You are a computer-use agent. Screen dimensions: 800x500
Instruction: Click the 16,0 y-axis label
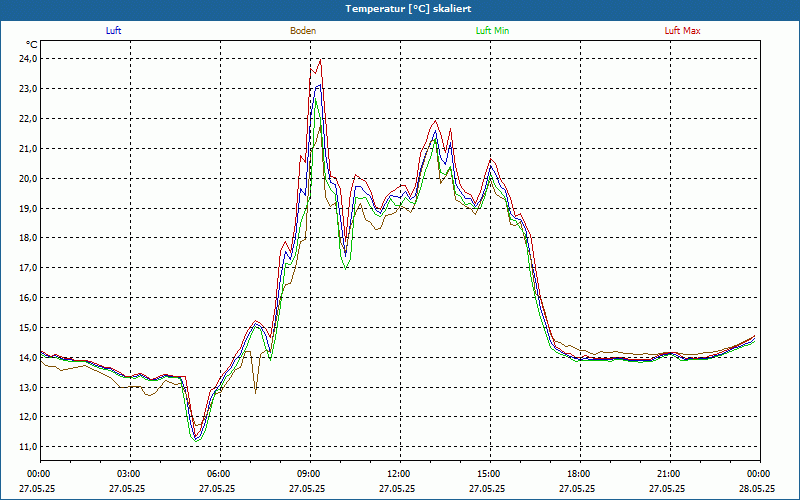[x=29, y=297]
